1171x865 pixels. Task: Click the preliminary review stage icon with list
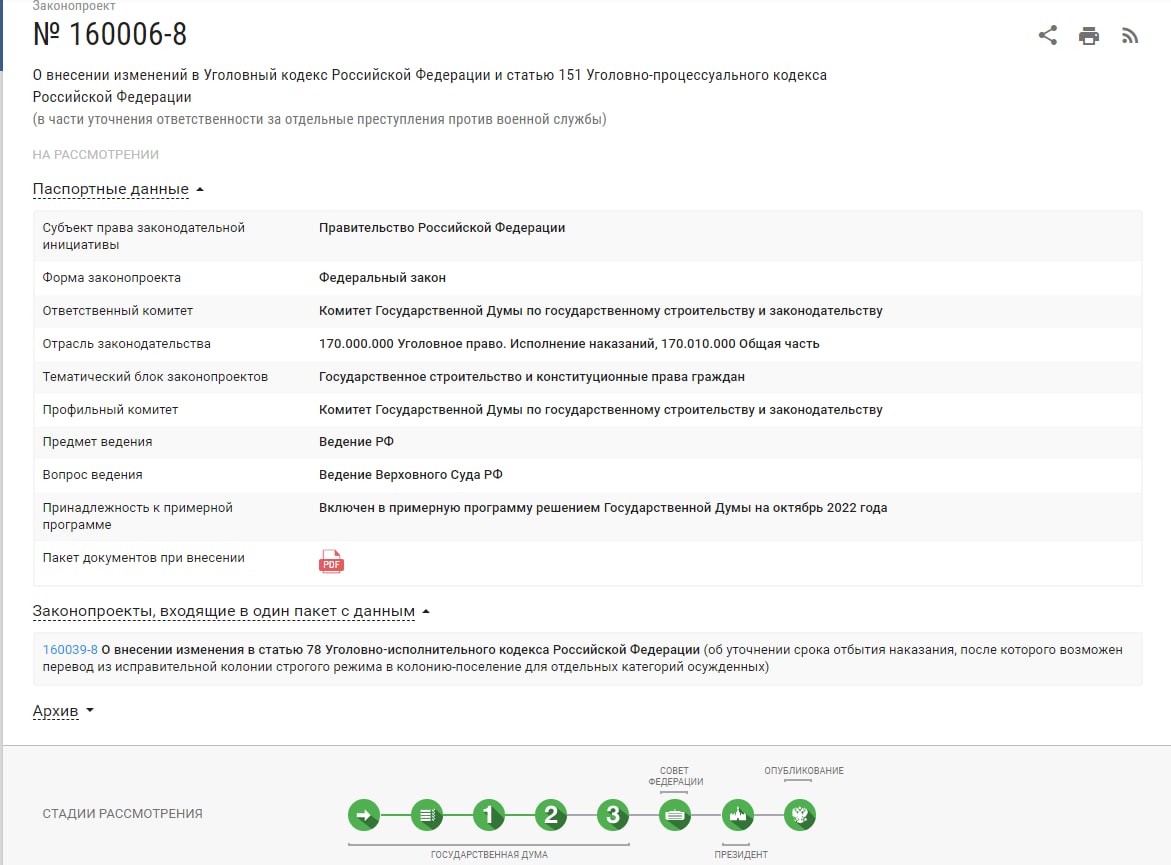426,815
